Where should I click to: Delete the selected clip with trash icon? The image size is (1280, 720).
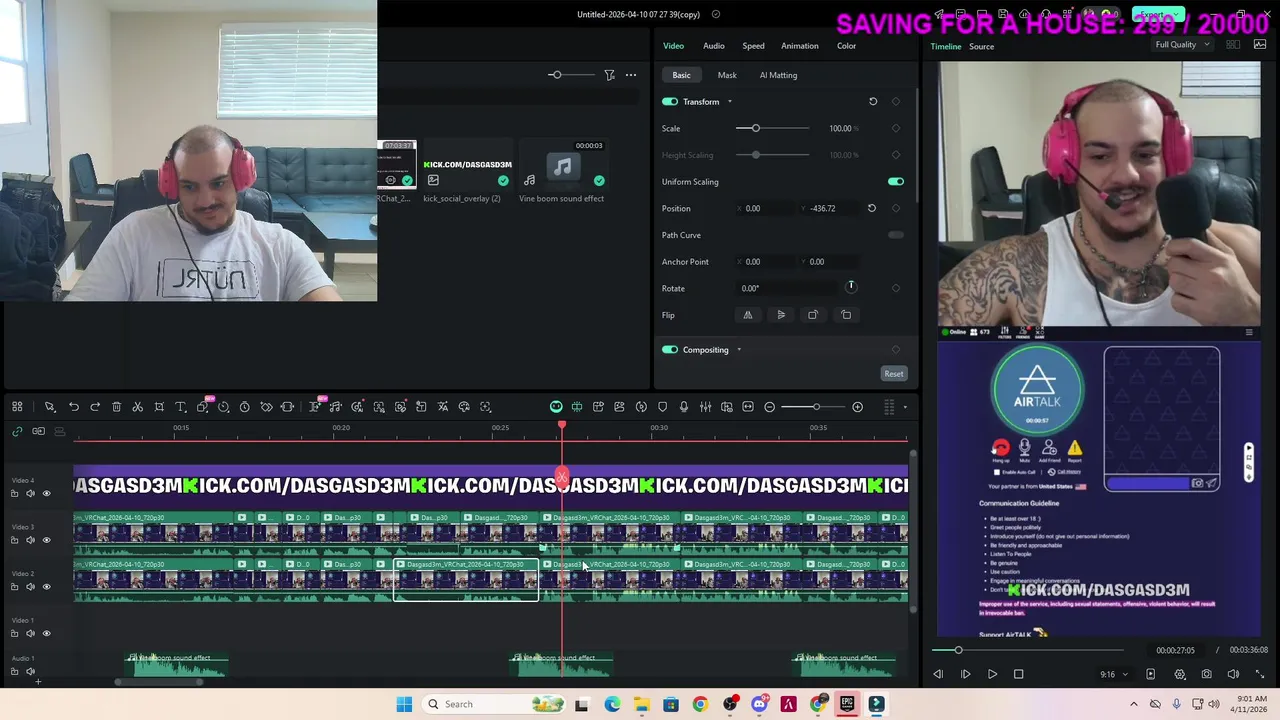click(116, 407)
